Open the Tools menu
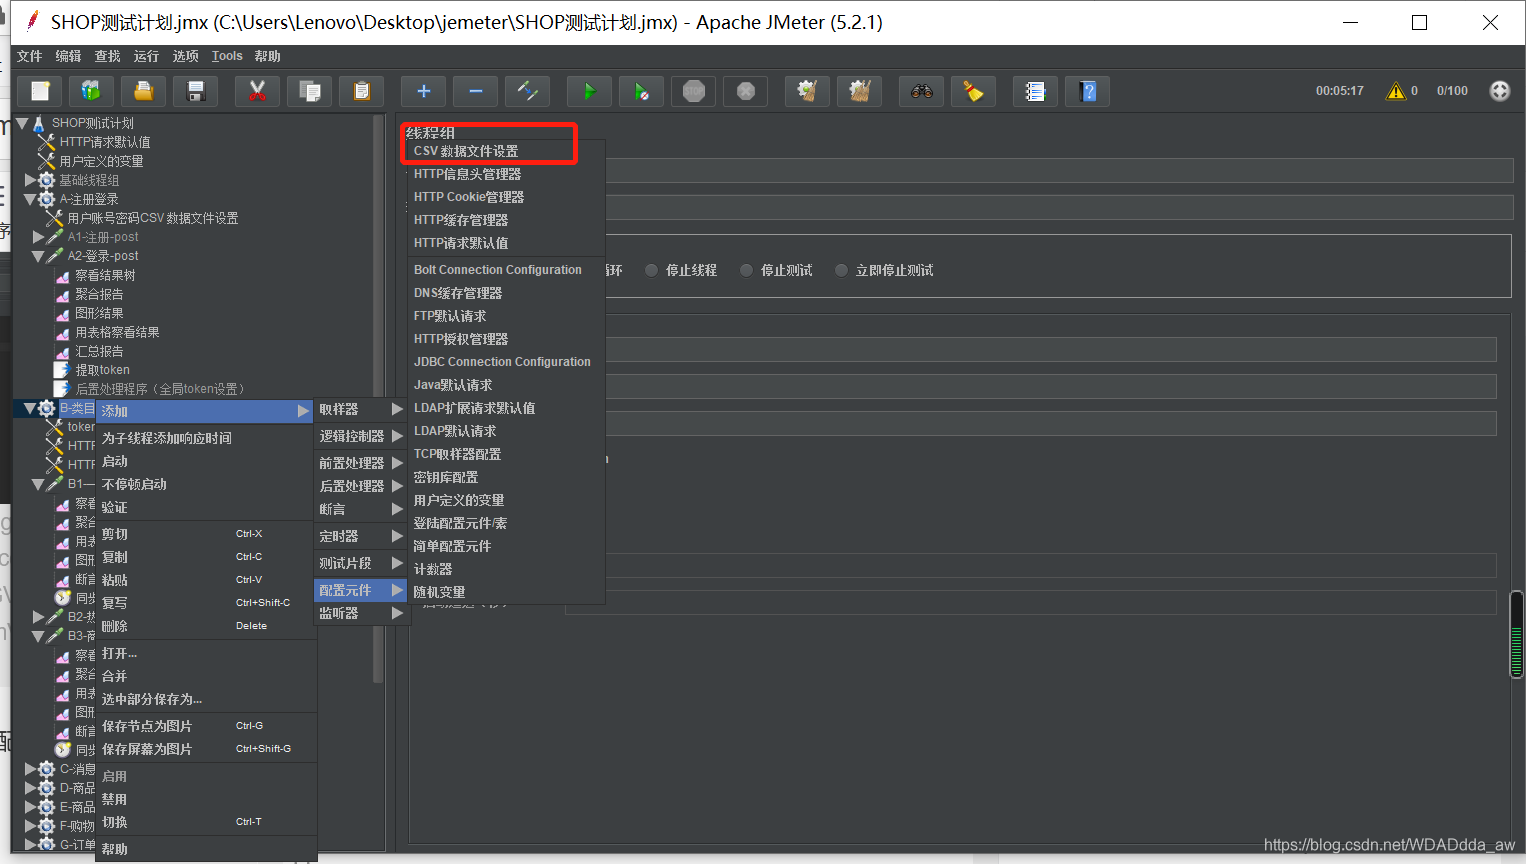 pos(227,56)
